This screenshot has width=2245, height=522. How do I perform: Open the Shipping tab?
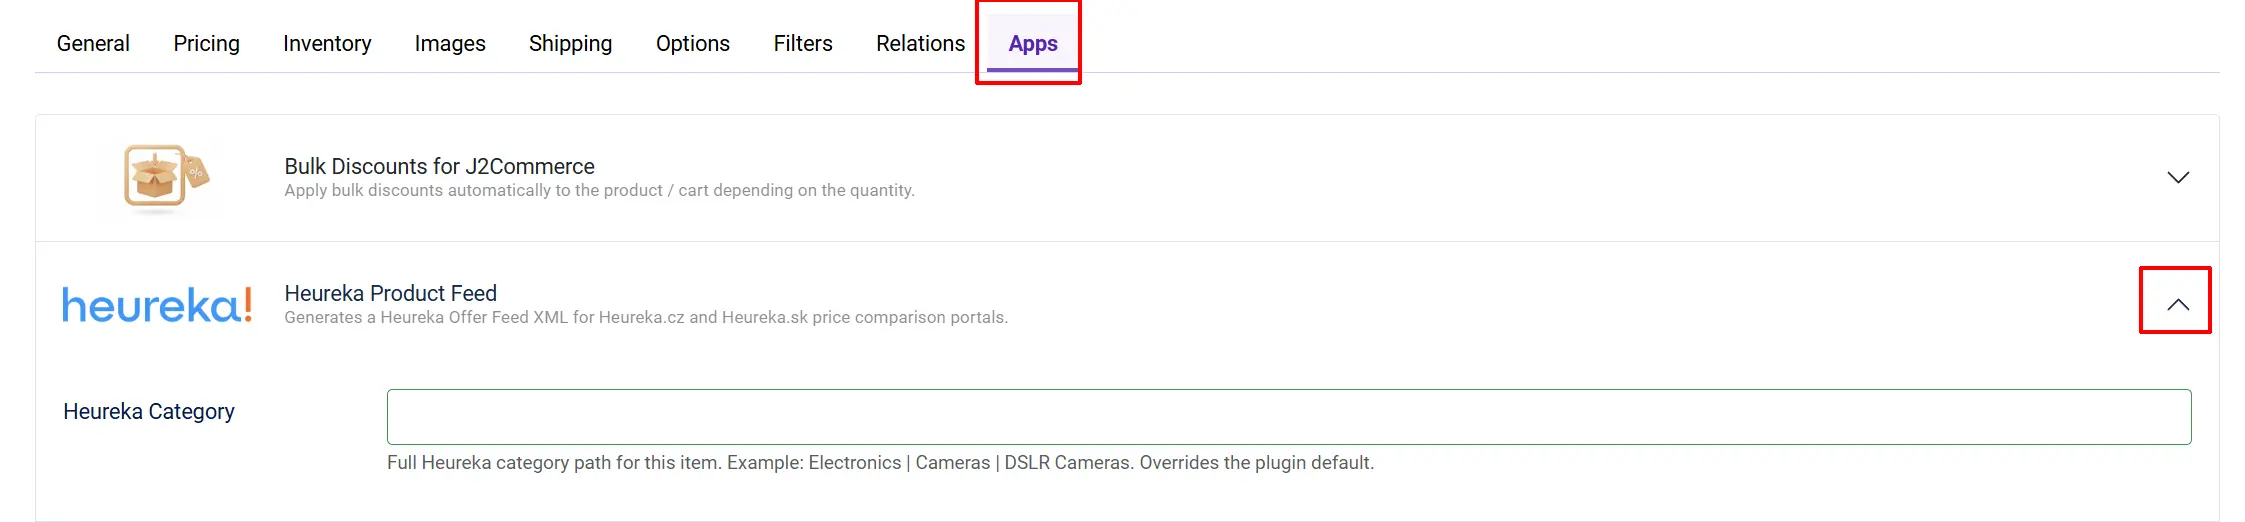coord(570,44)
